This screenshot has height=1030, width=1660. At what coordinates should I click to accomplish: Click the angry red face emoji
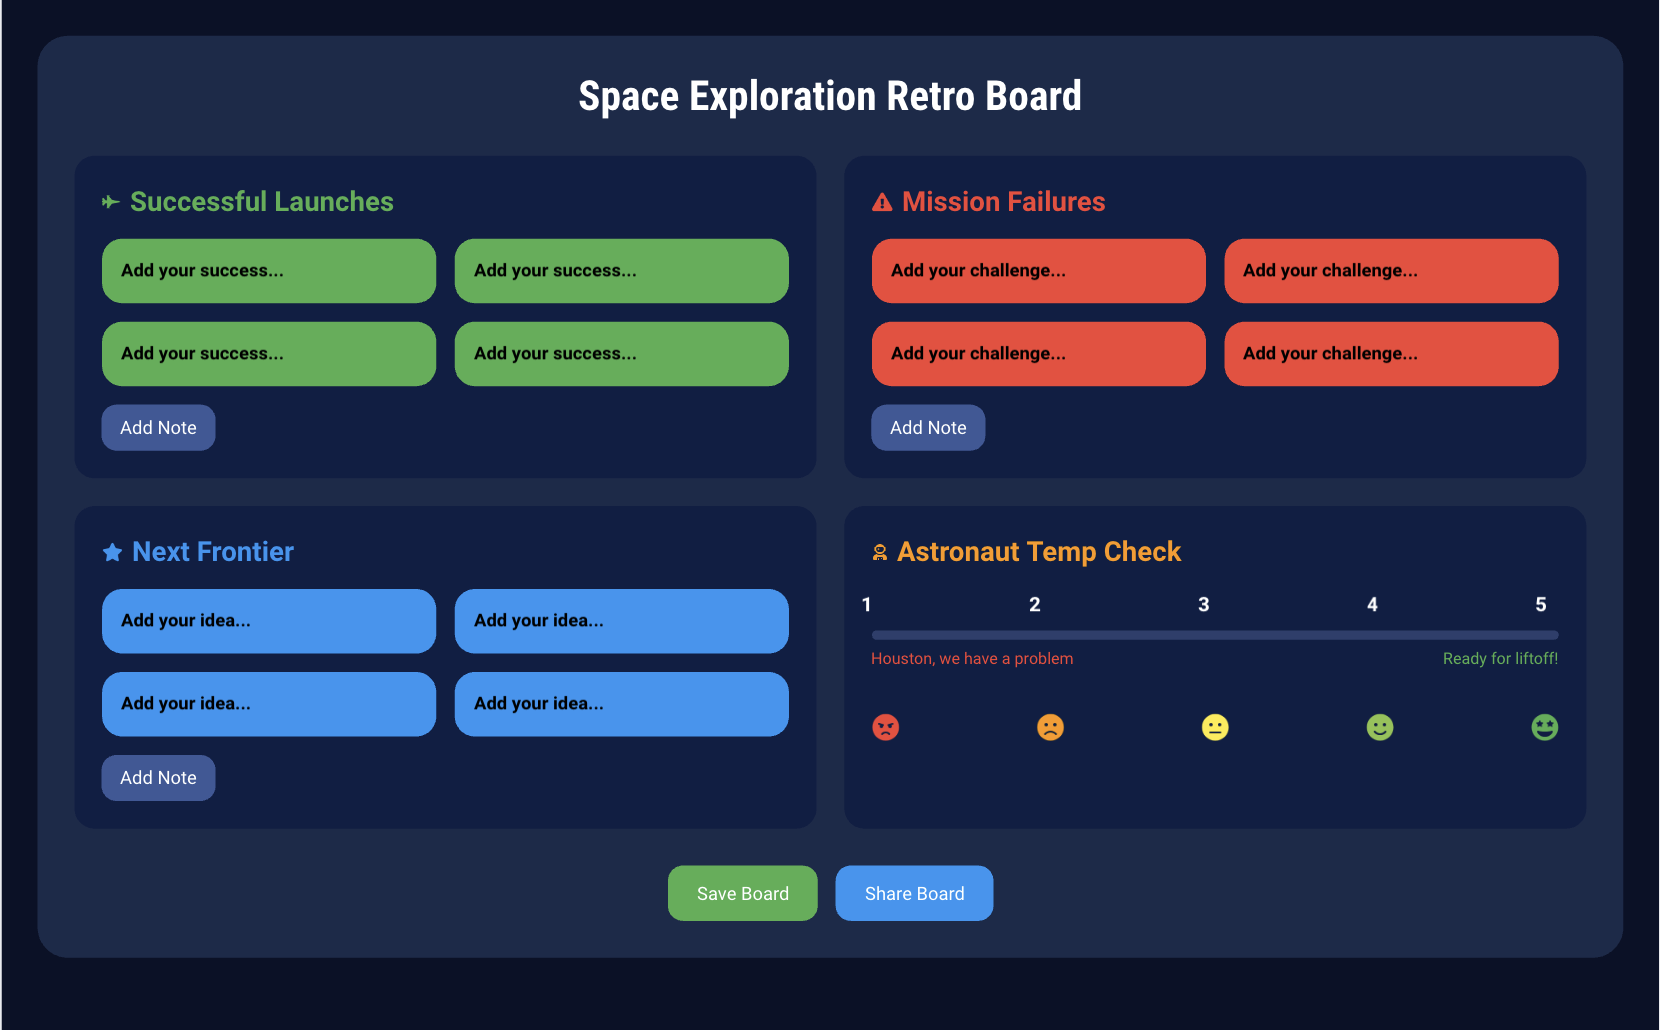coord(885,727)
